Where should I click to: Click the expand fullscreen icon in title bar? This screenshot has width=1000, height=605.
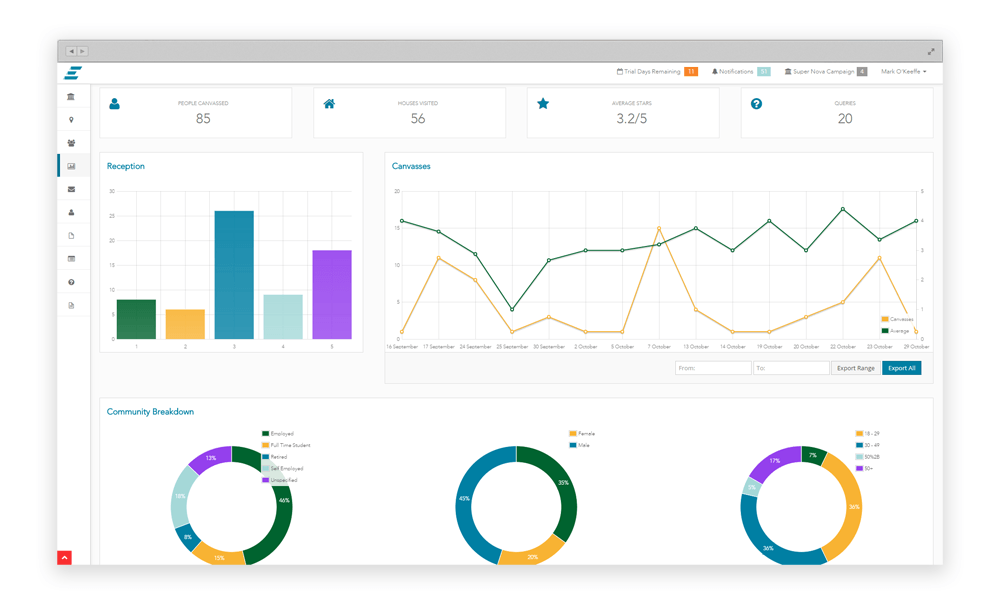[930, 51]
